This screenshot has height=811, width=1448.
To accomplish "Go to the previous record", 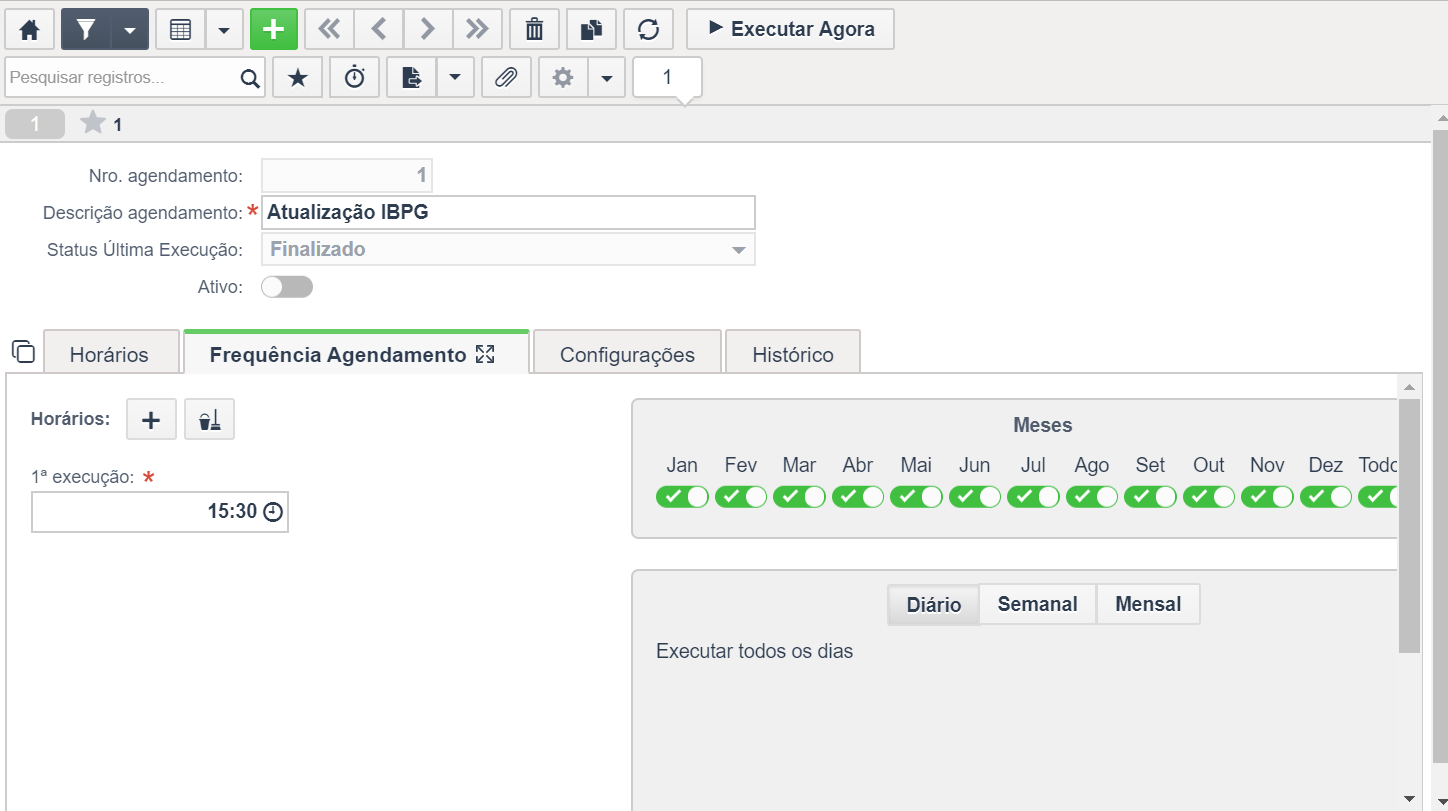I will point(378,30).
